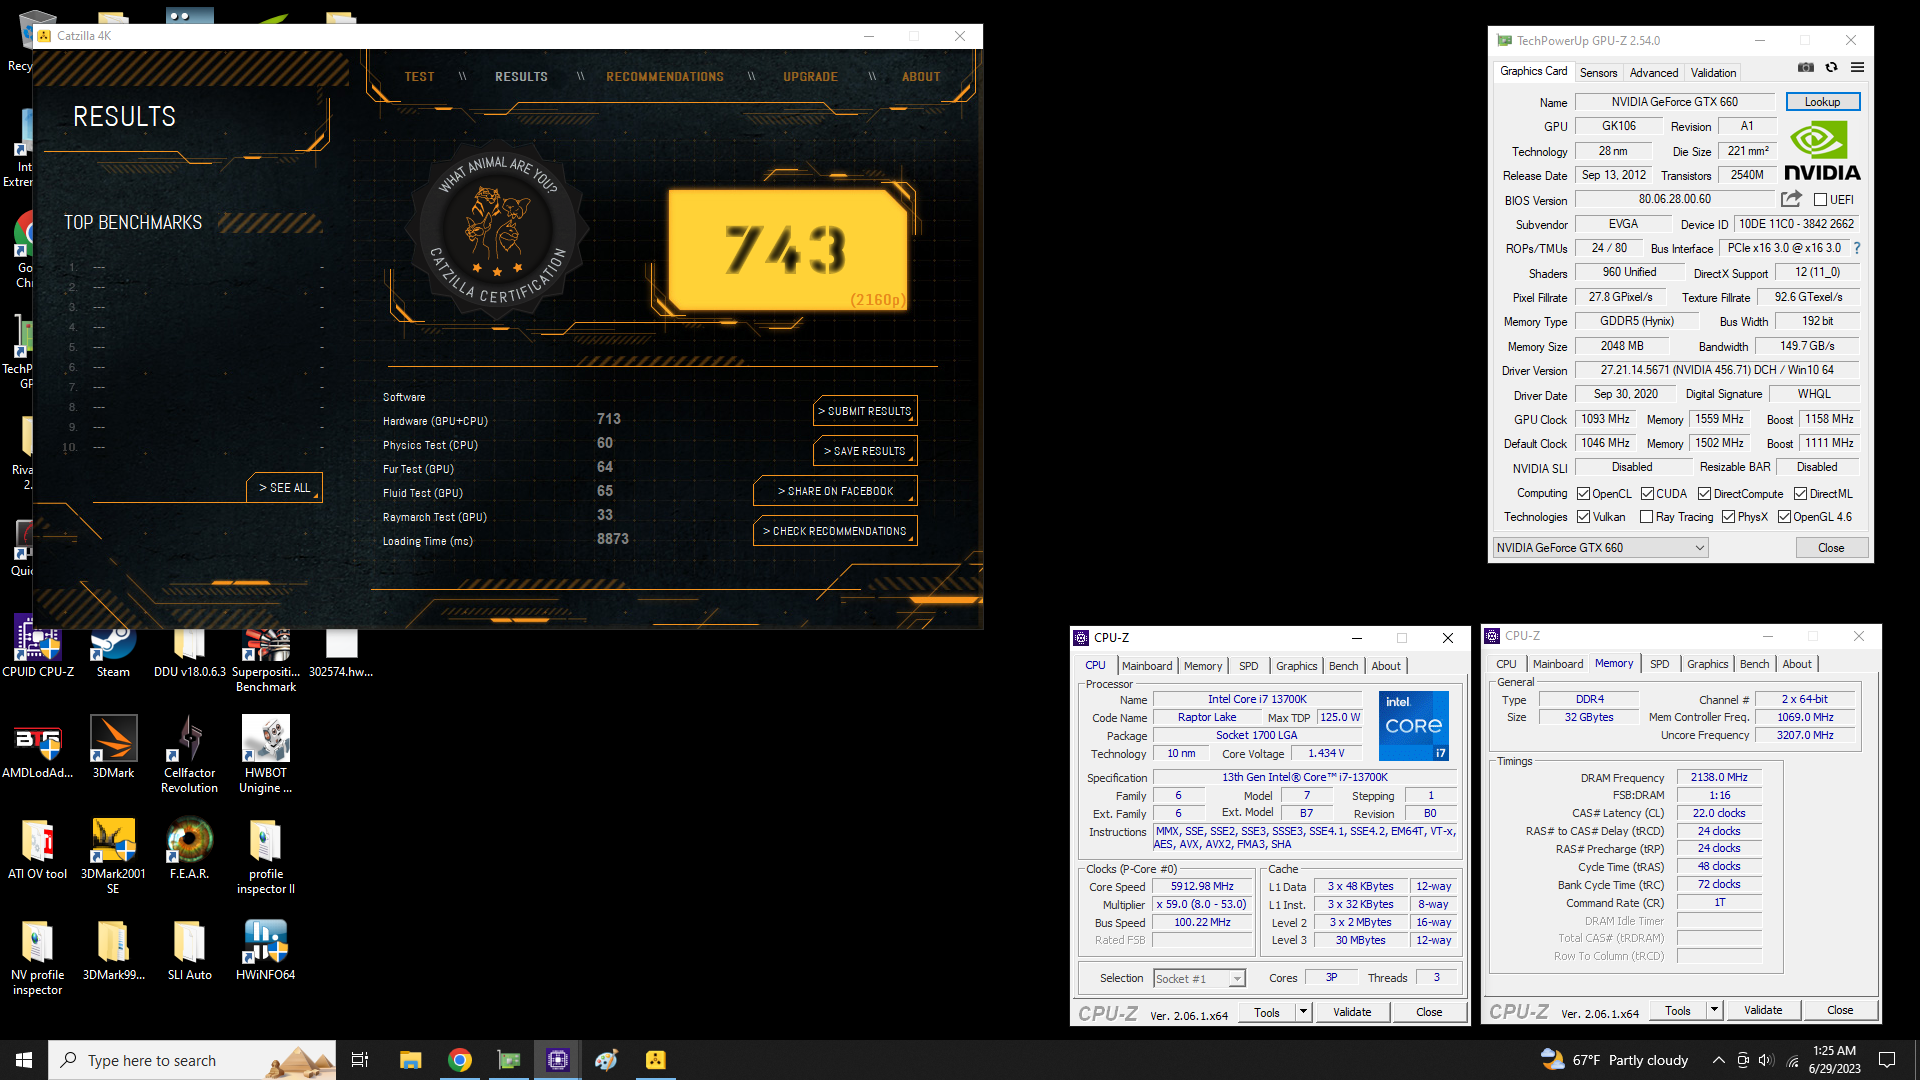Open the Socket #1 selection dropdown
The height and width of the screenshot is (1080, 1920).
(1199, 978)
